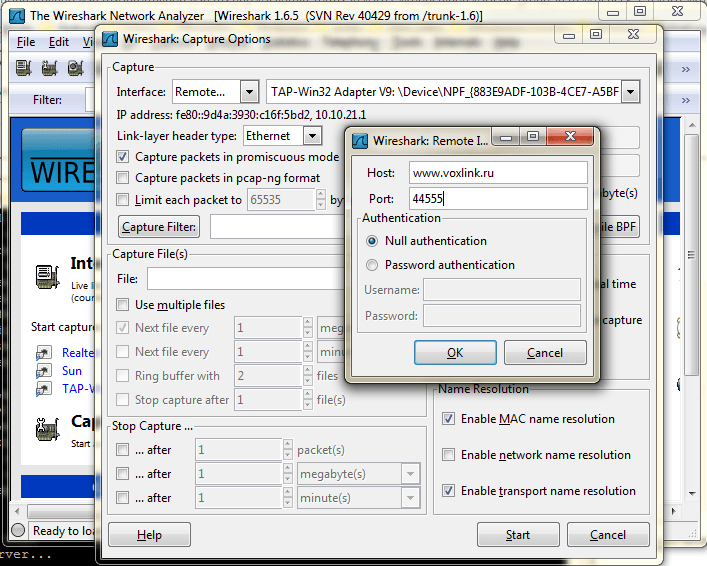Select Null authentication radio button
The width and height of the screenshot is (707, 566).
pyautogui.click(x=372, y=241)
